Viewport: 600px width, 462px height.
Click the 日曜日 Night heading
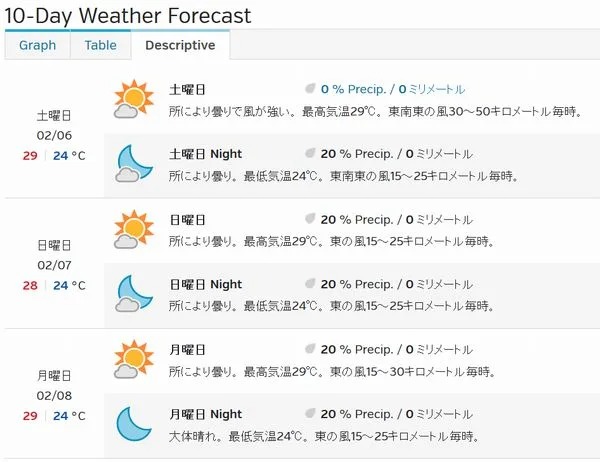coord(205,284)
